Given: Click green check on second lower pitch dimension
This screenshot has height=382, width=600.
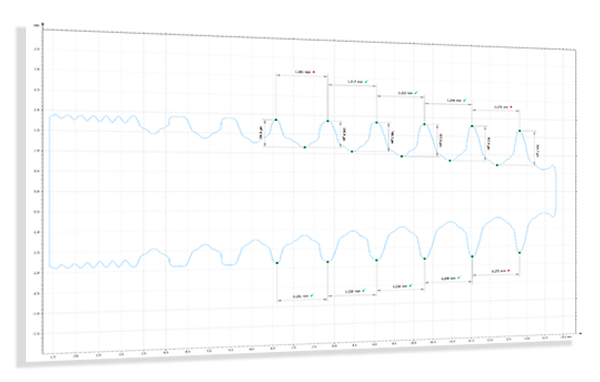Looking at the screenshot, I should [364, 291].
